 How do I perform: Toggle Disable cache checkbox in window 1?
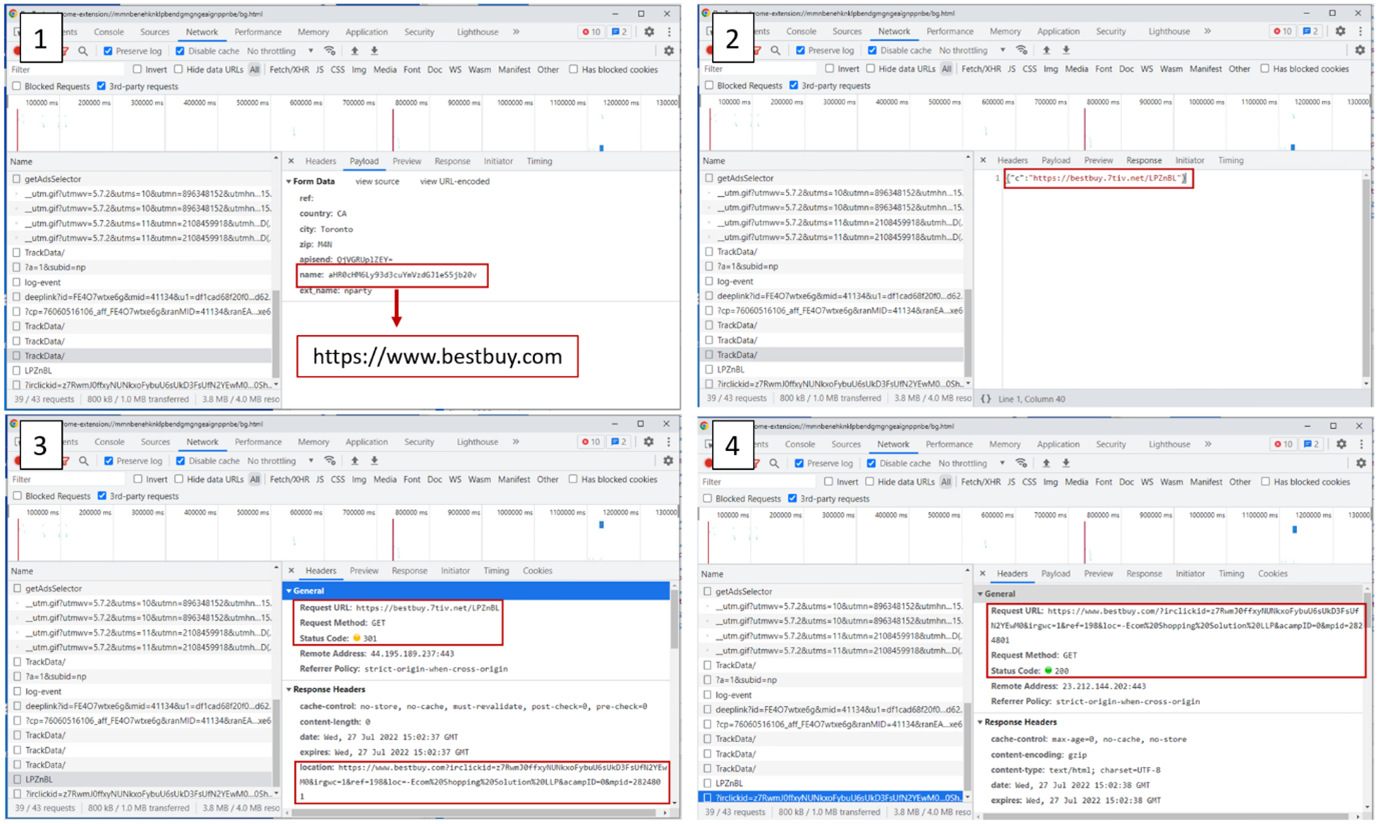click(x=180, y=51)
